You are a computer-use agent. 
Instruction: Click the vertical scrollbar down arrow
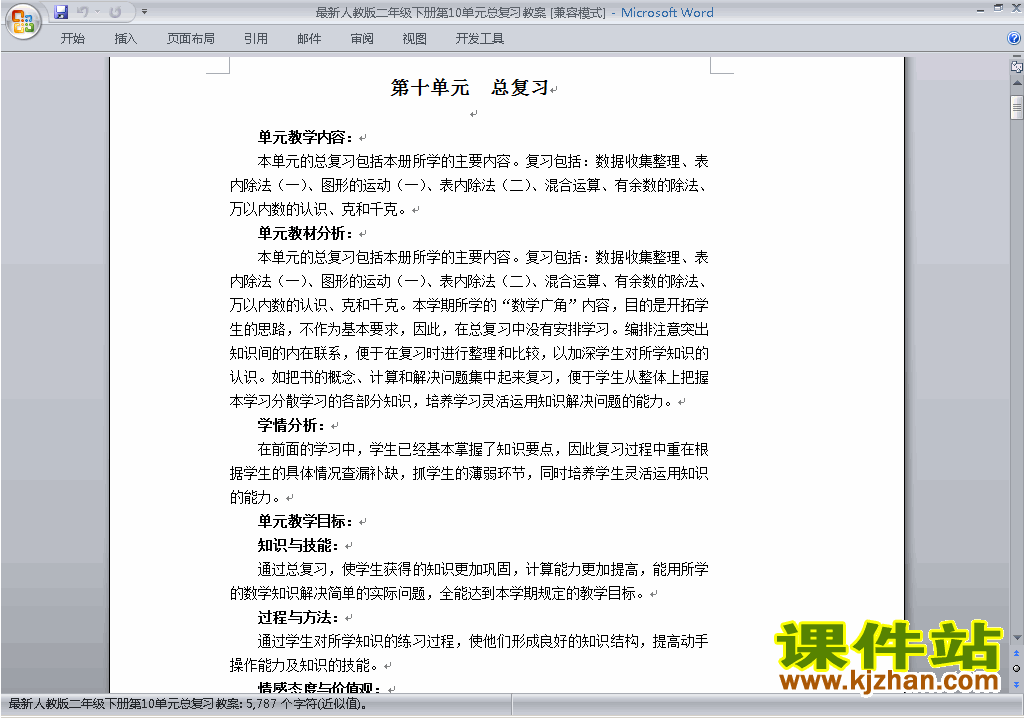tap(1017, 638)
